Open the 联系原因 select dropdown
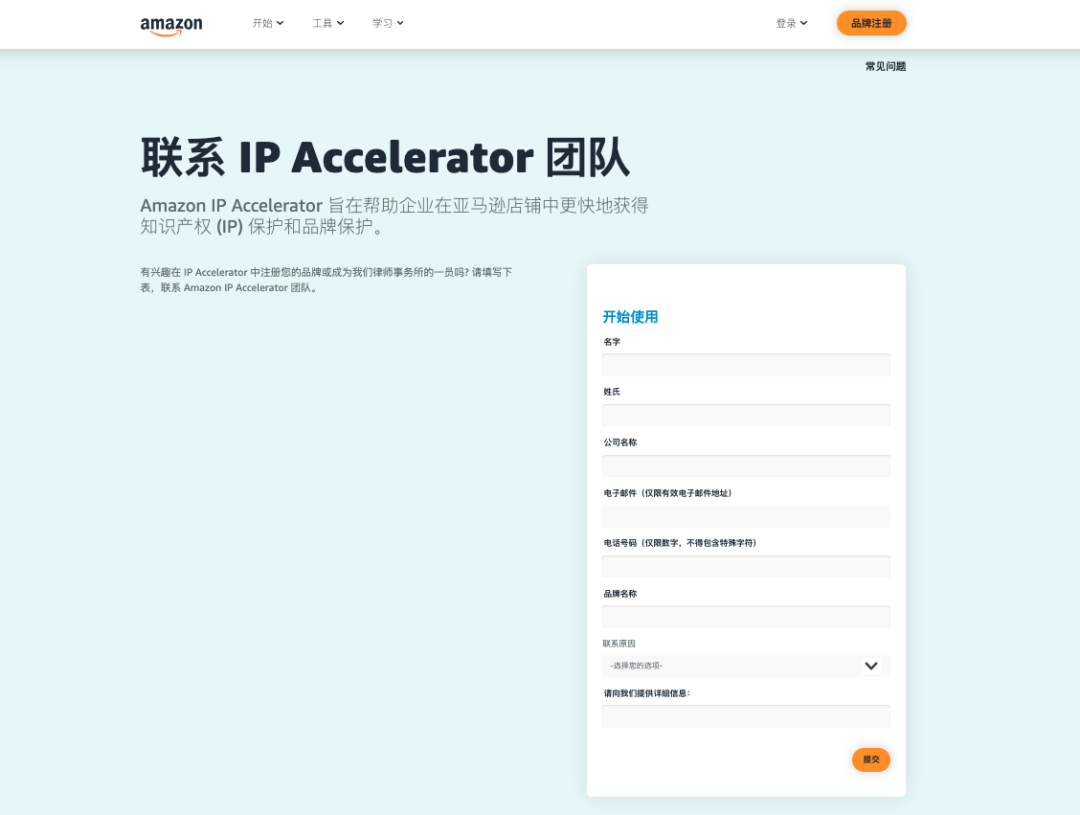 (746, 666)
